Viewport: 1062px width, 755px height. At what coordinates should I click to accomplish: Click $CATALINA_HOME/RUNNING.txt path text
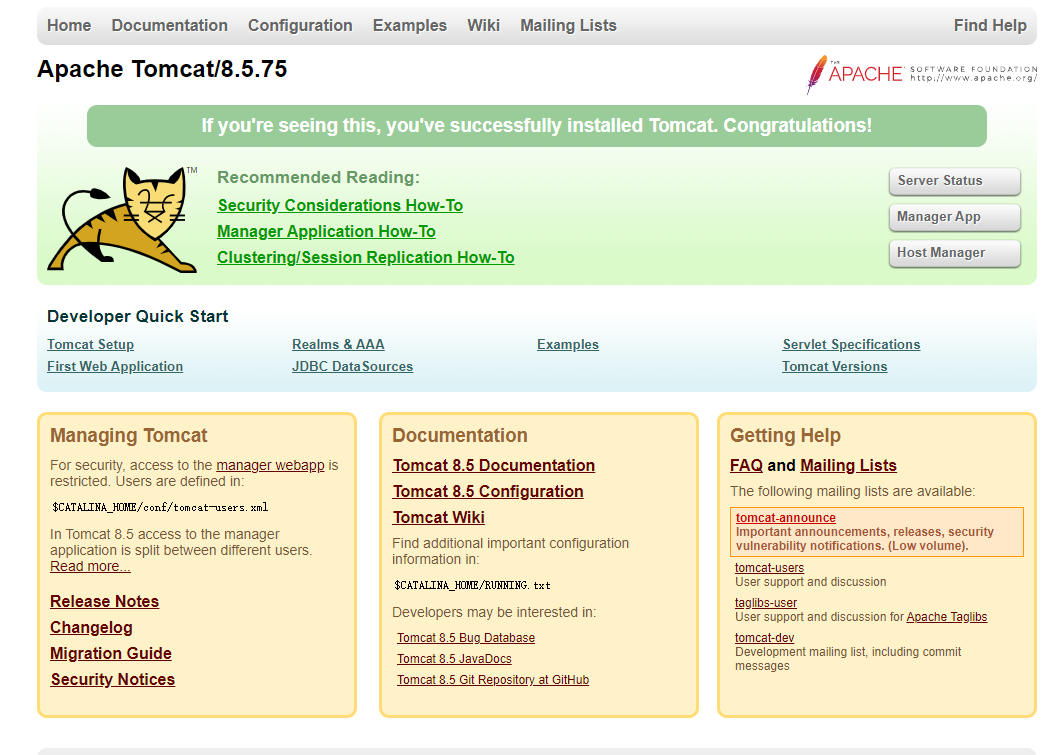472,585
